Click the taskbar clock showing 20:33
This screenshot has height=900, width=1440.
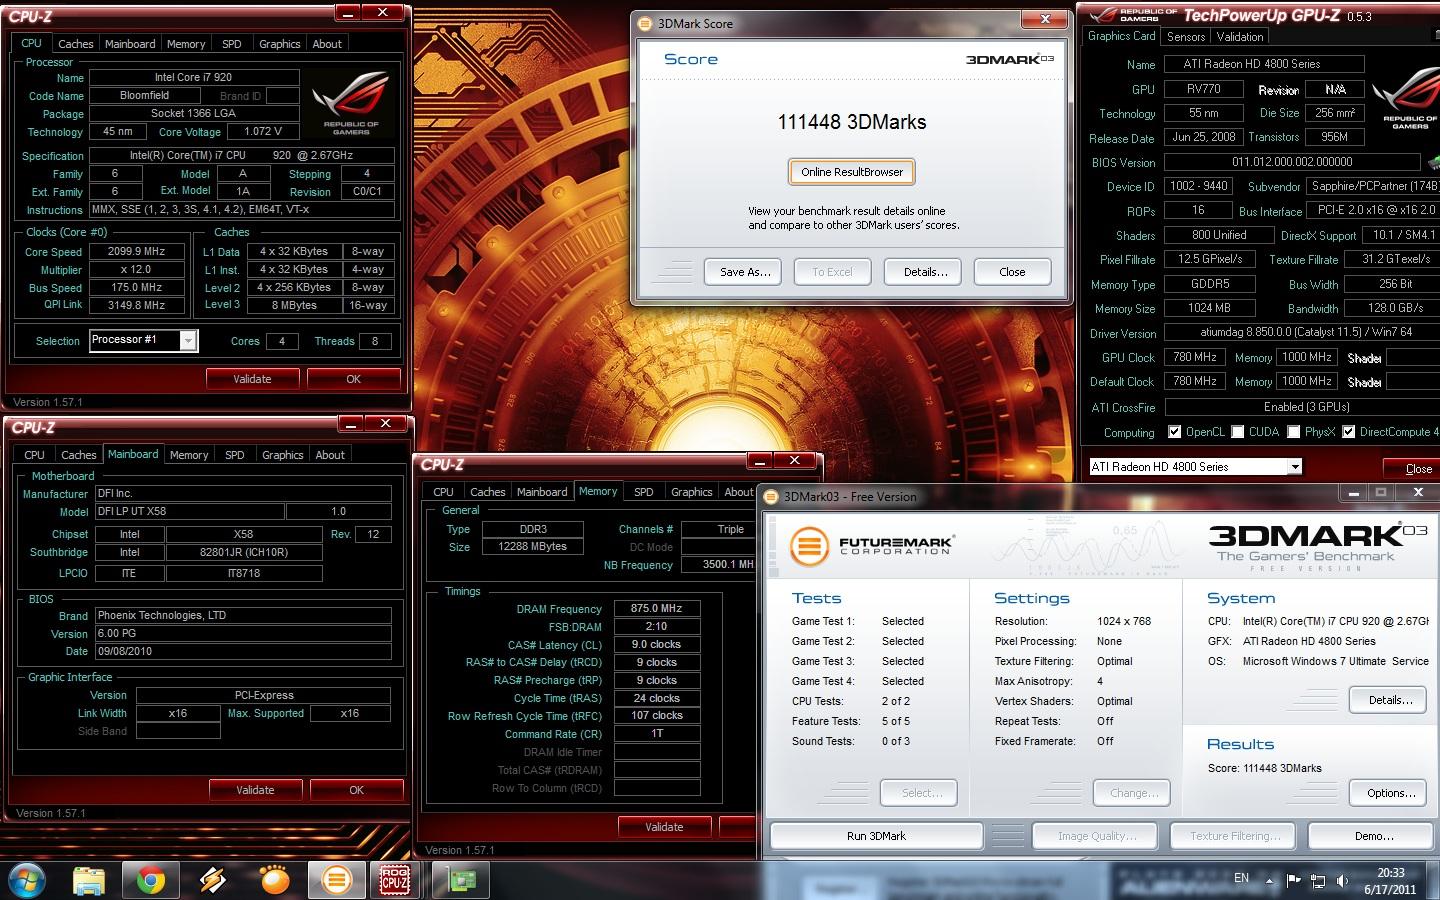click(1390, 881)
